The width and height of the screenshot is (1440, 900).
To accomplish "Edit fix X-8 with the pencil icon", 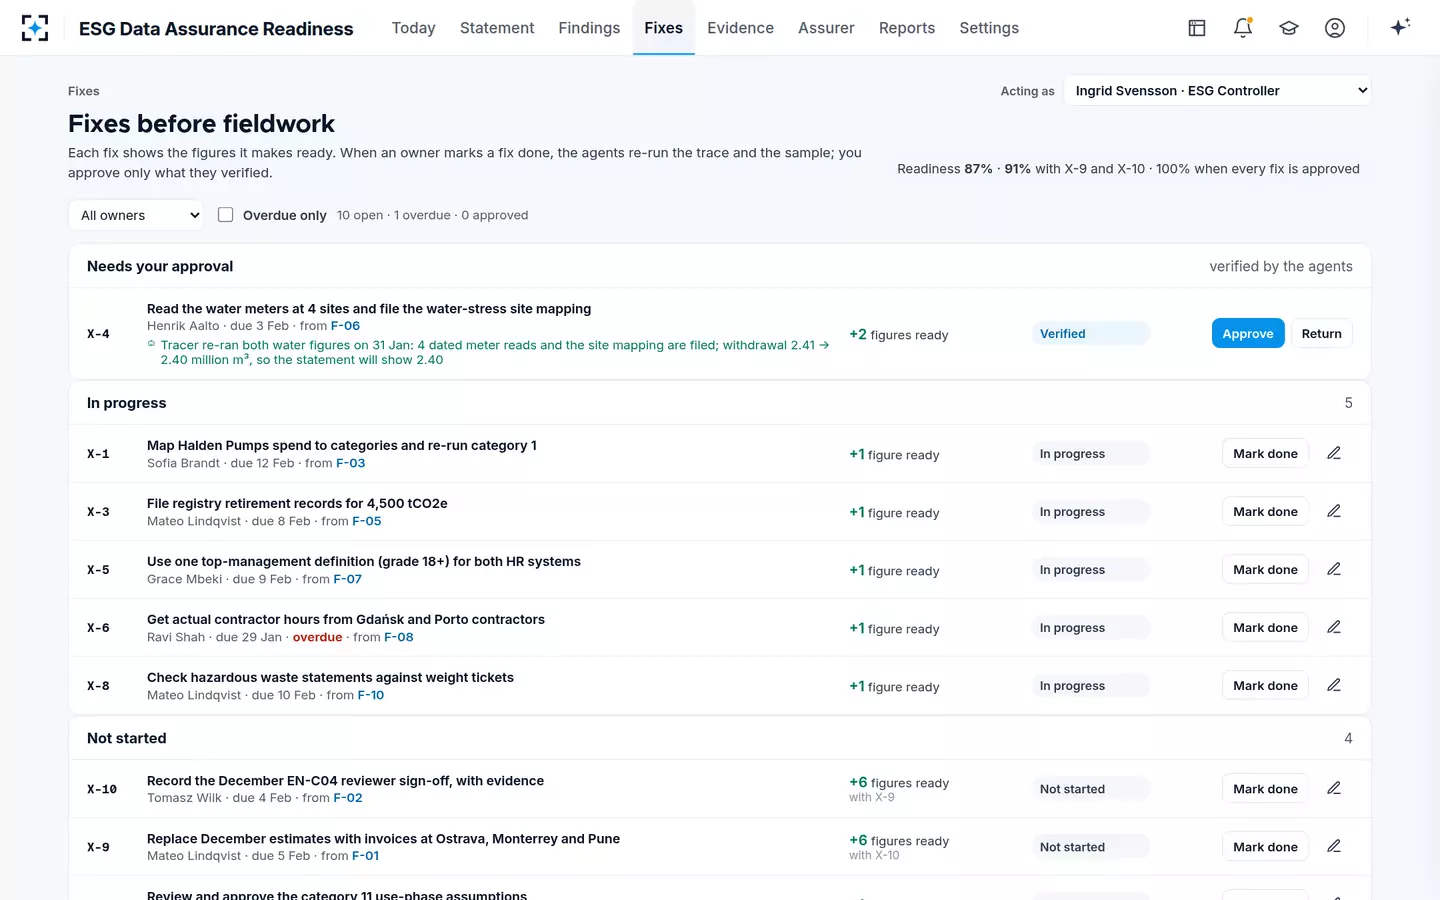I will pos(1334,685).
